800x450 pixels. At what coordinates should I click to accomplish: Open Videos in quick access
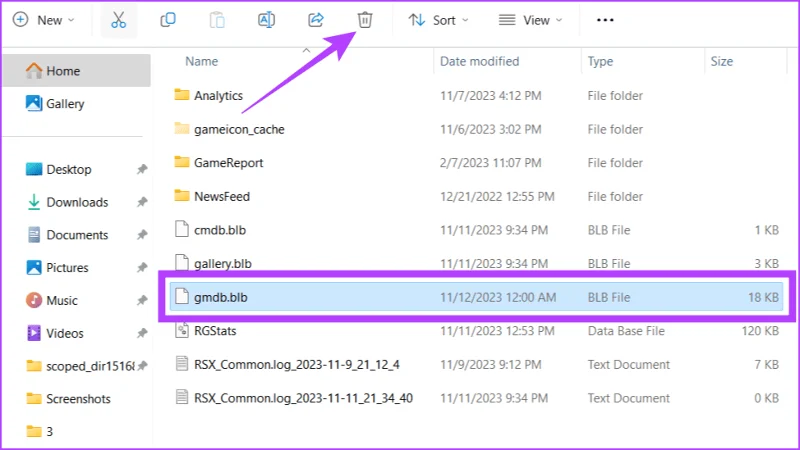[x=54, y=333]
